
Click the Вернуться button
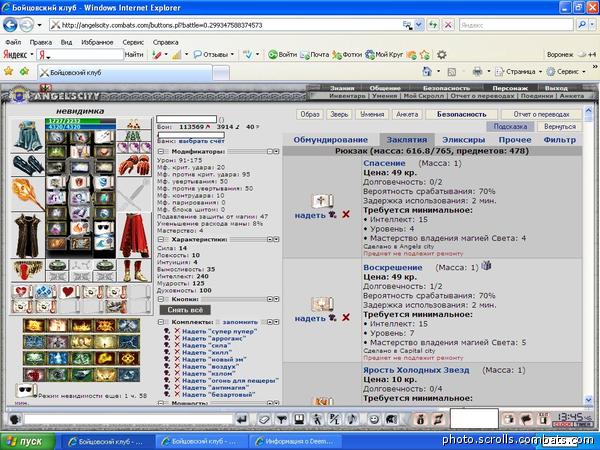[x=559, y=126]
